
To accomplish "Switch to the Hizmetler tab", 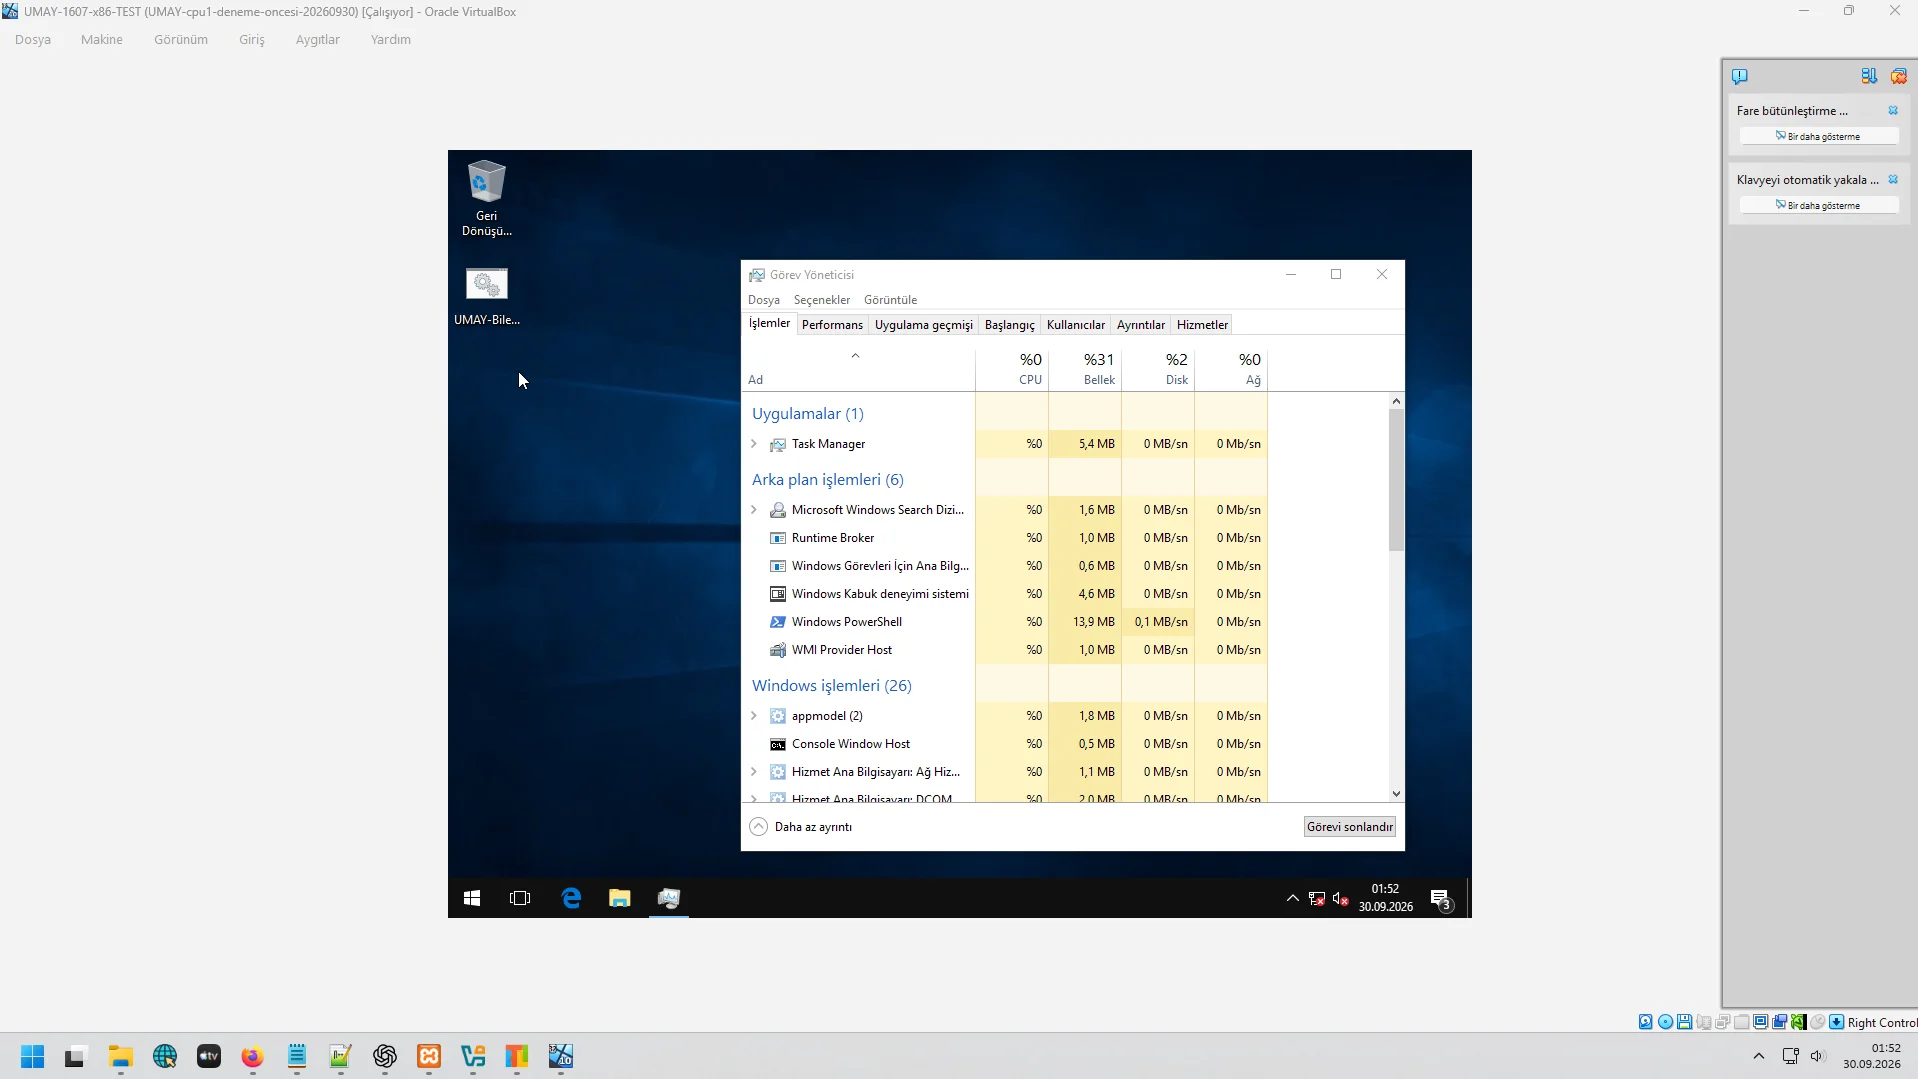I will point(1202,325).
